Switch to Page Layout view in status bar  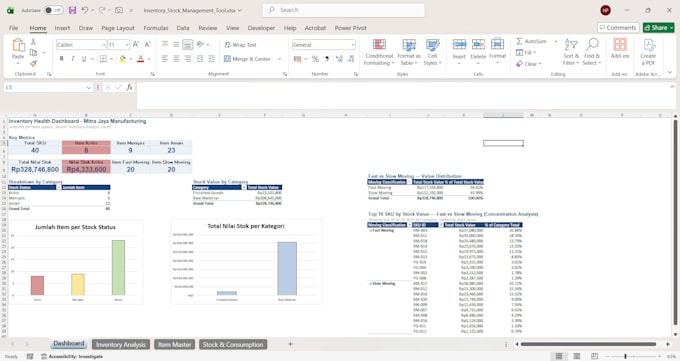[576, 356]
